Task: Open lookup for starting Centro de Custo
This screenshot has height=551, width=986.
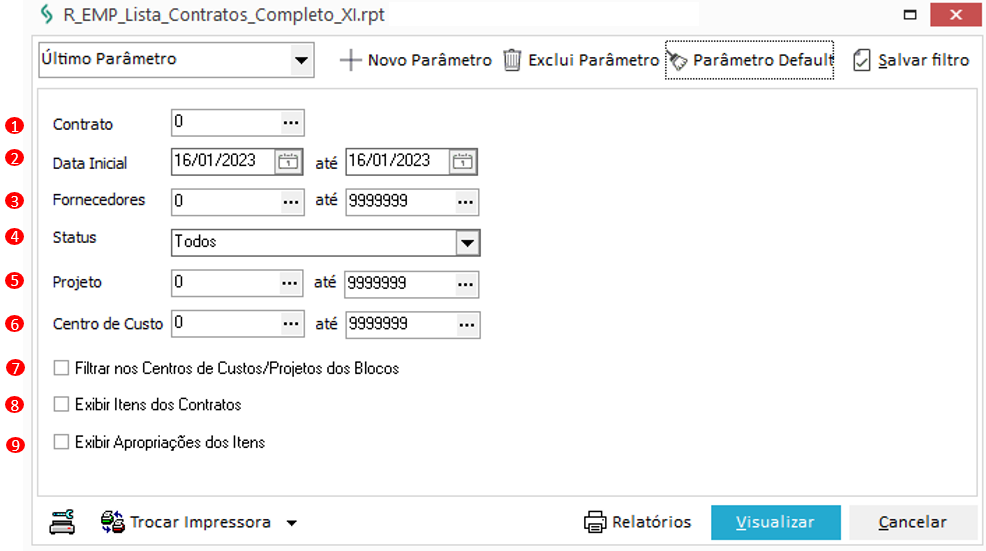Action: (x=291, y=325)
